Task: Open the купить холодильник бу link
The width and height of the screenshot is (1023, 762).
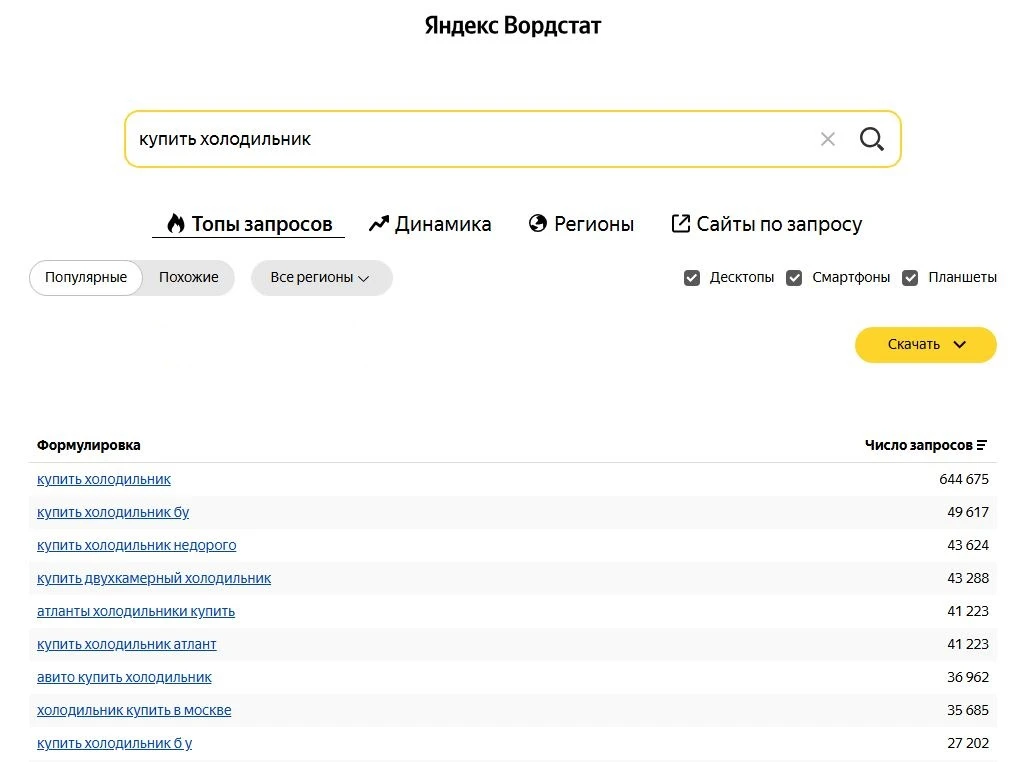Action: click(113, 512)
